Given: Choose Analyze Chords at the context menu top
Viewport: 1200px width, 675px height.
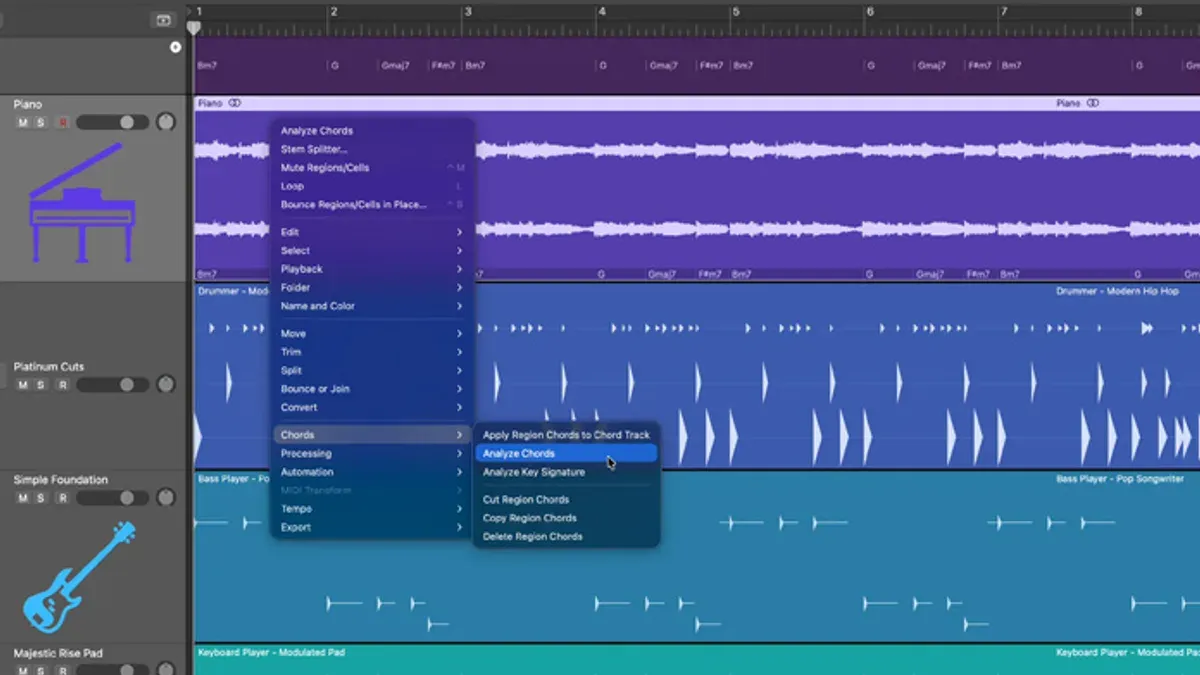Looking at the screenshot, I should (x=372, y=131).
